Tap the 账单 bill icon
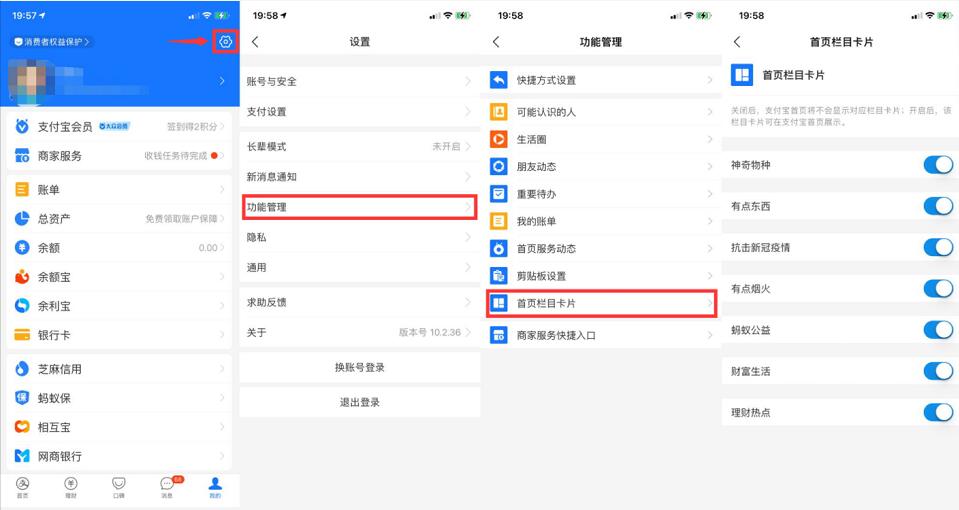959x510 pixels. [22, 190]
